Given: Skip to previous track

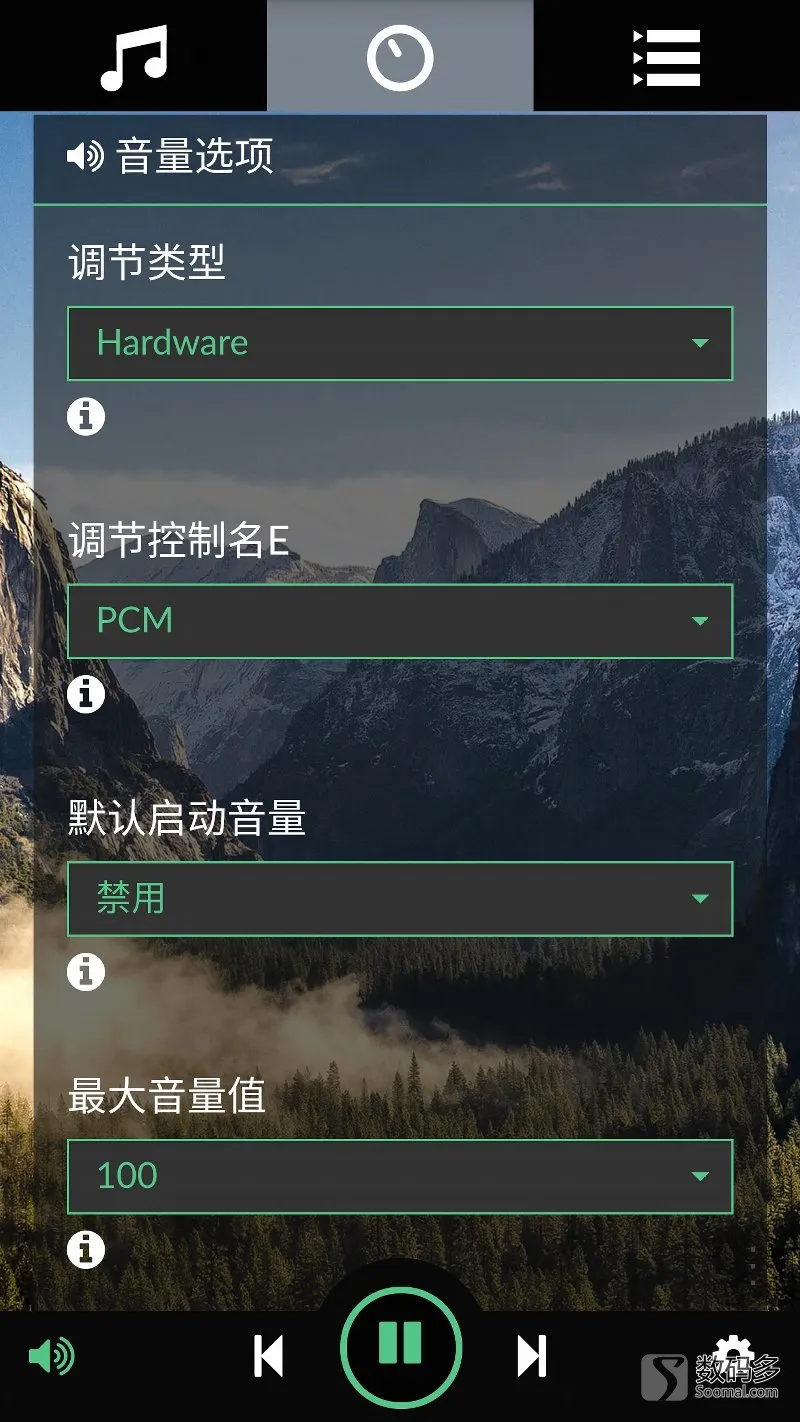Looking at the screenshot, I should tap(268, 1357).
